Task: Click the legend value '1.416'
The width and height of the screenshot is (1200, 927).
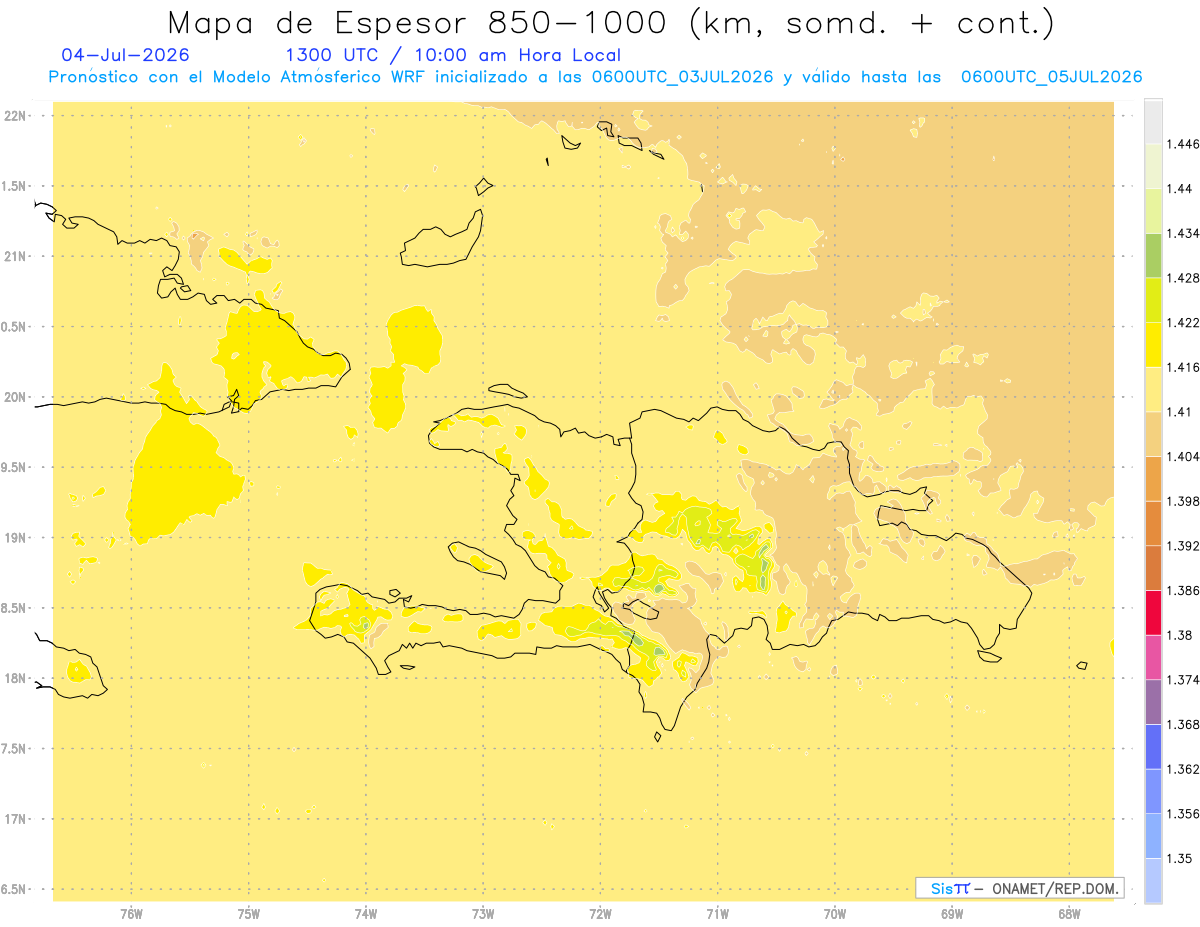Action: [1183, 367]
